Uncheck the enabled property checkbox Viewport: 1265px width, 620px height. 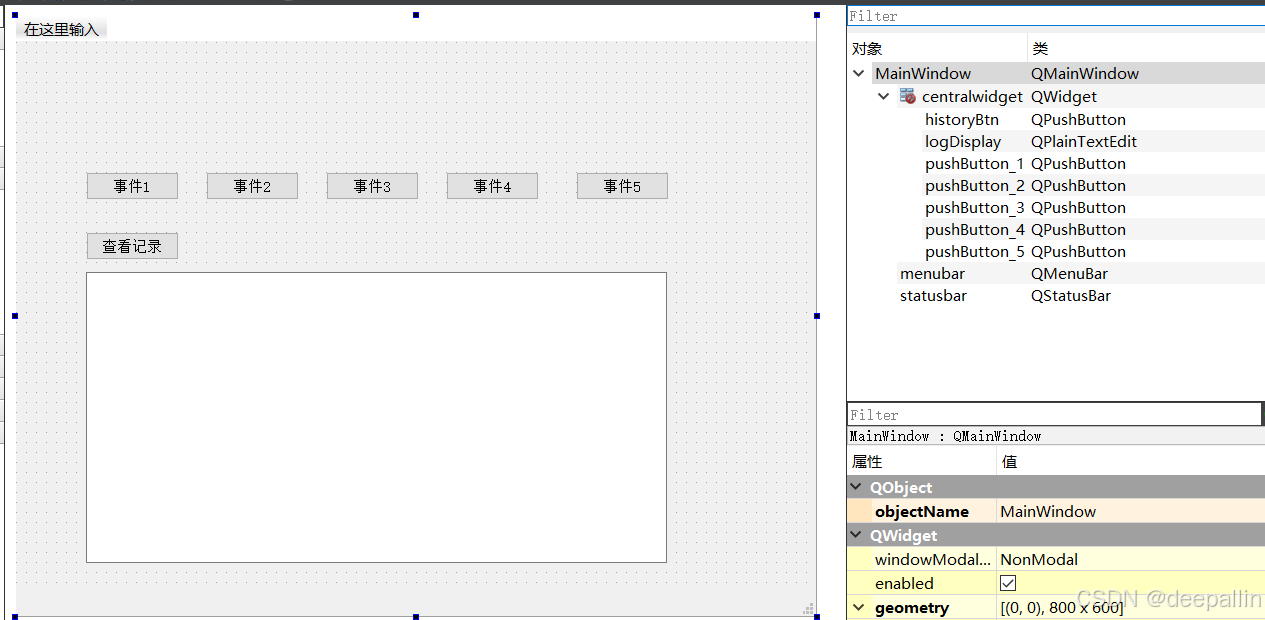click(x=1007, y=583)
